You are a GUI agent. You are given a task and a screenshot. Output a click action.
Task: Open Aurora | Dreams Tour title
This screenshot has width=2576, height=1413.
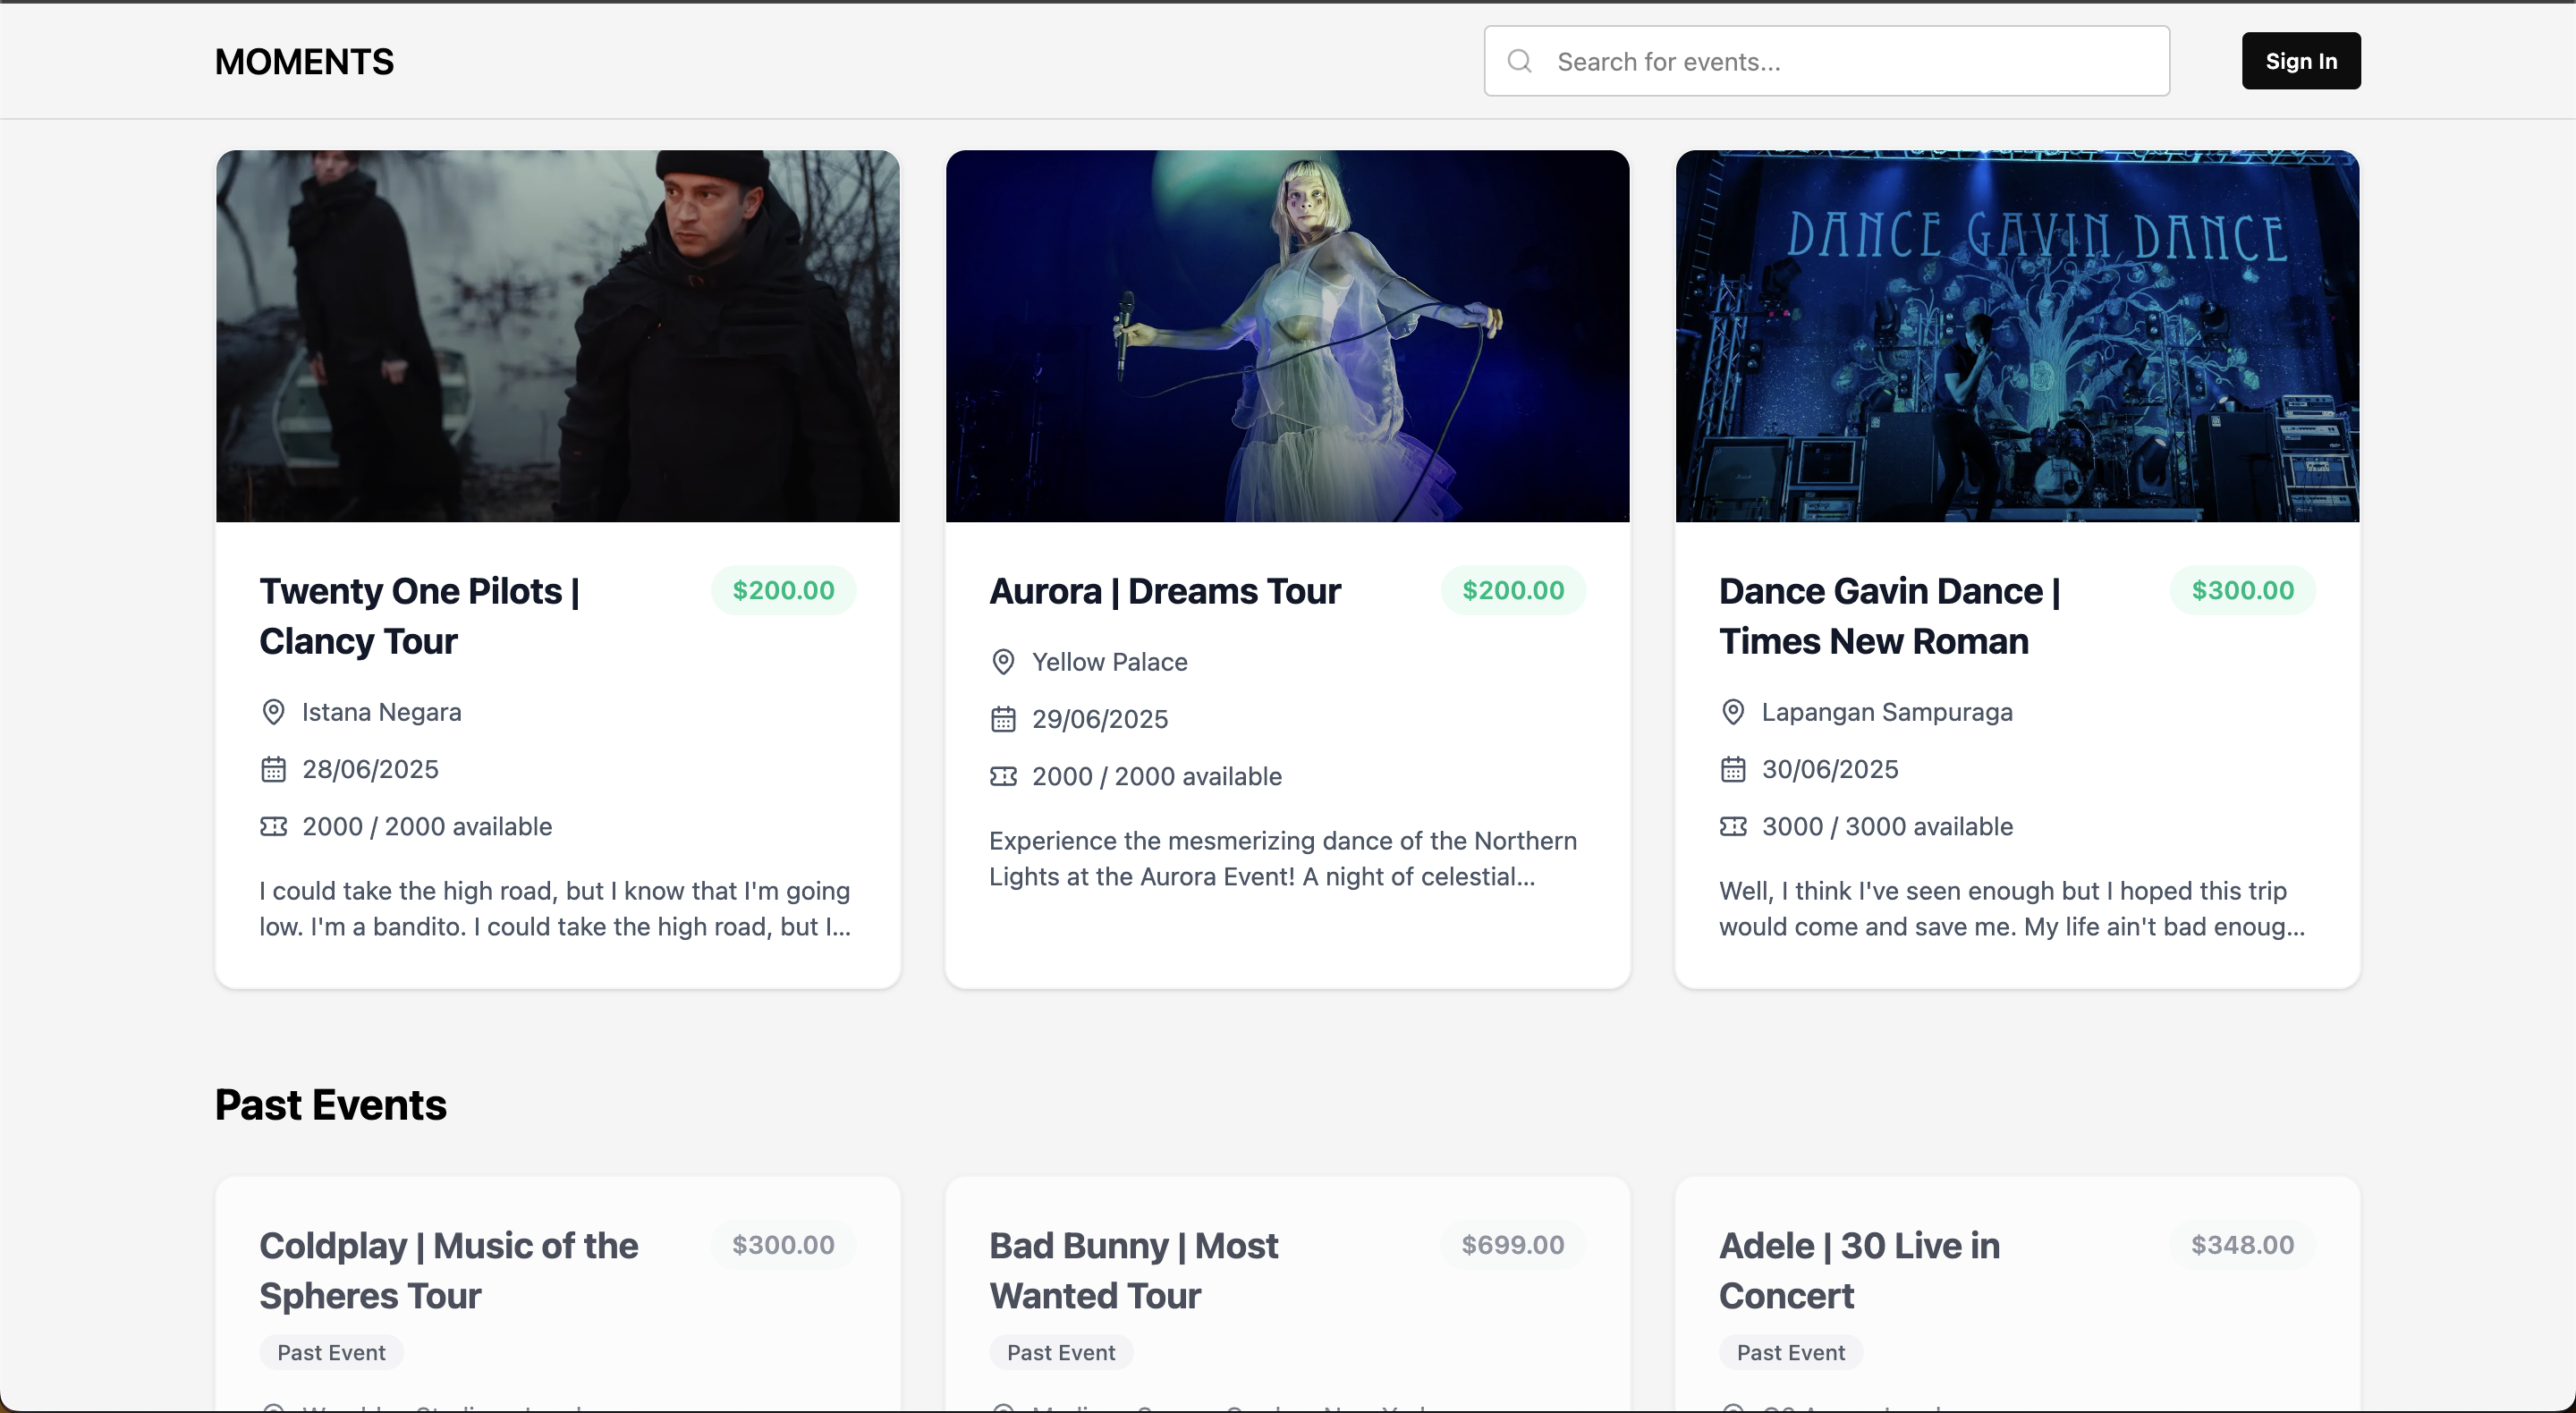click(1165, 591)
